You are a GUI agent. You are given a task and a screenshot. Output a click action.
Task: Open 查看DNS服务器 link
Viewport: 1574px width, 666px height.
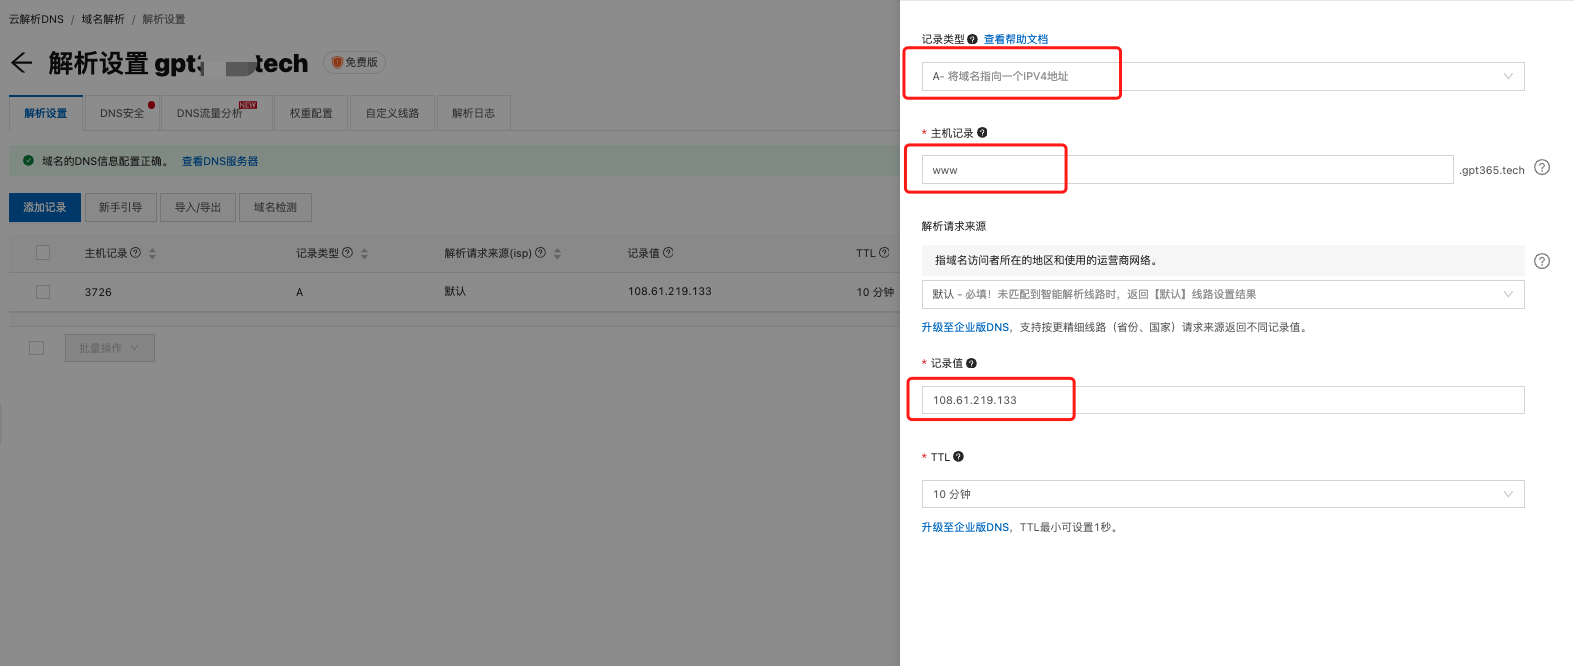[x=220, y=161]
